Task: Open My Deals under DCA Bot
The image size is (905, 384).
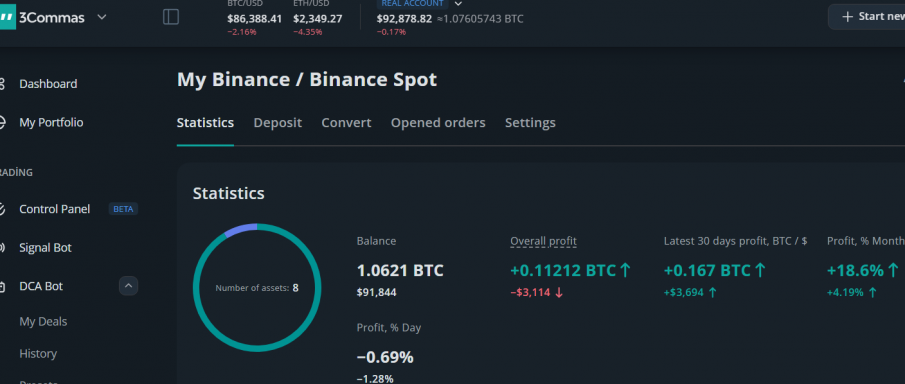Action: [43, 322]
